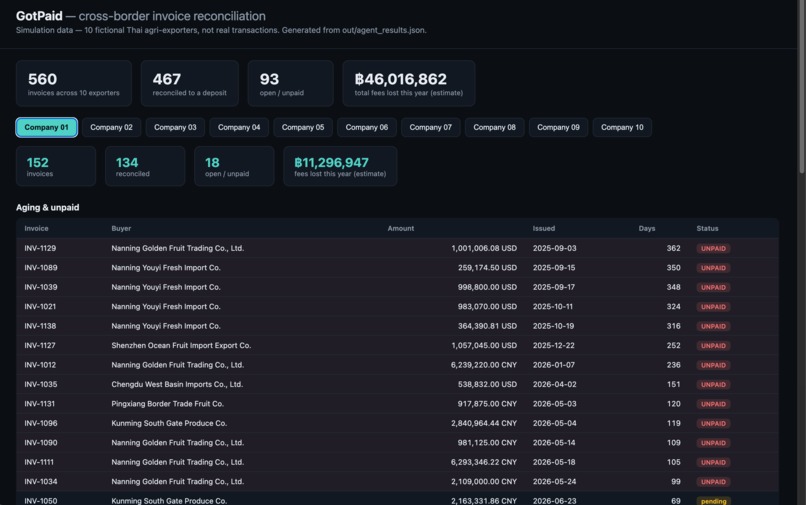Click the 560 invoices summary card

pos(74,83)
